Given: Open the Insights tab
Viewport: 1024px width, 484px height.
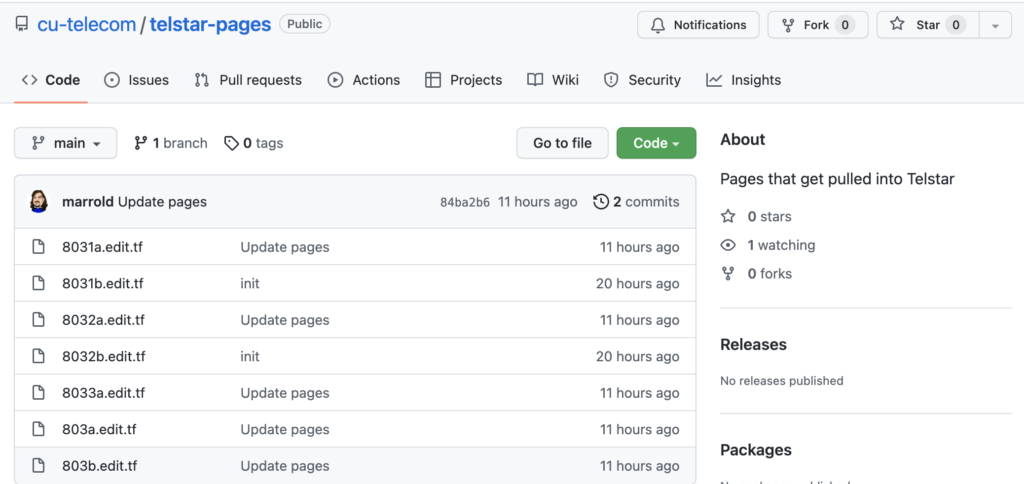Looking at the screenshot, I should pyautogui.click(x=744, y=80).
